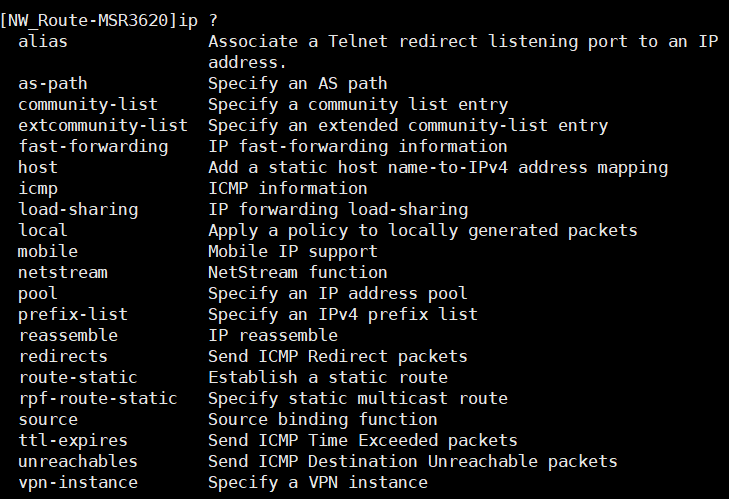729x499 pixels.
Task: Click the load-sharing command keyword
Action: point(78,209)
